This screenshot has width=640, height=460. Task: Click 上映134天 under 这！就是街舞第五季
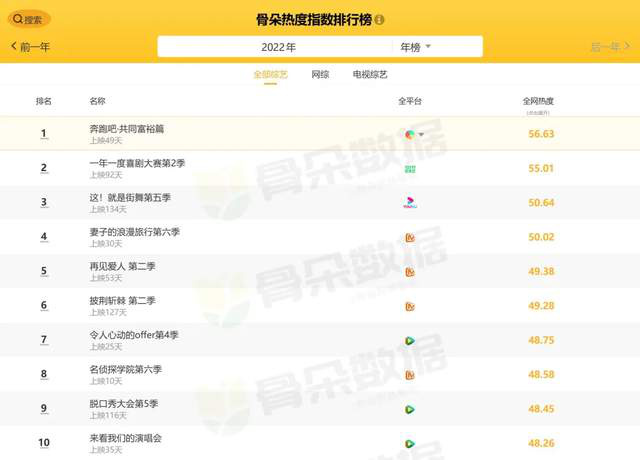tap(108, 209)
